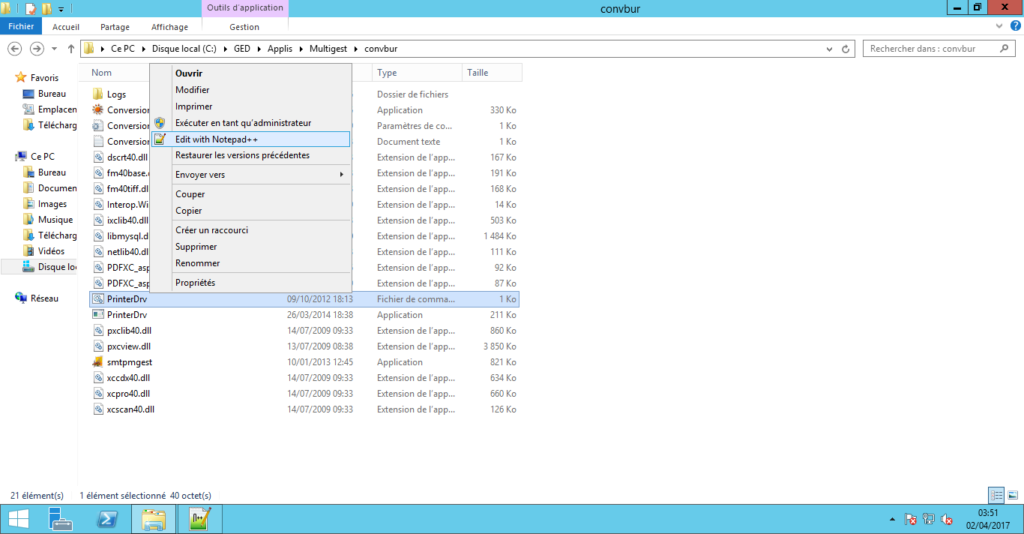
Task: Expand the ribbon with the chevron
Action: pos(1000,27)
